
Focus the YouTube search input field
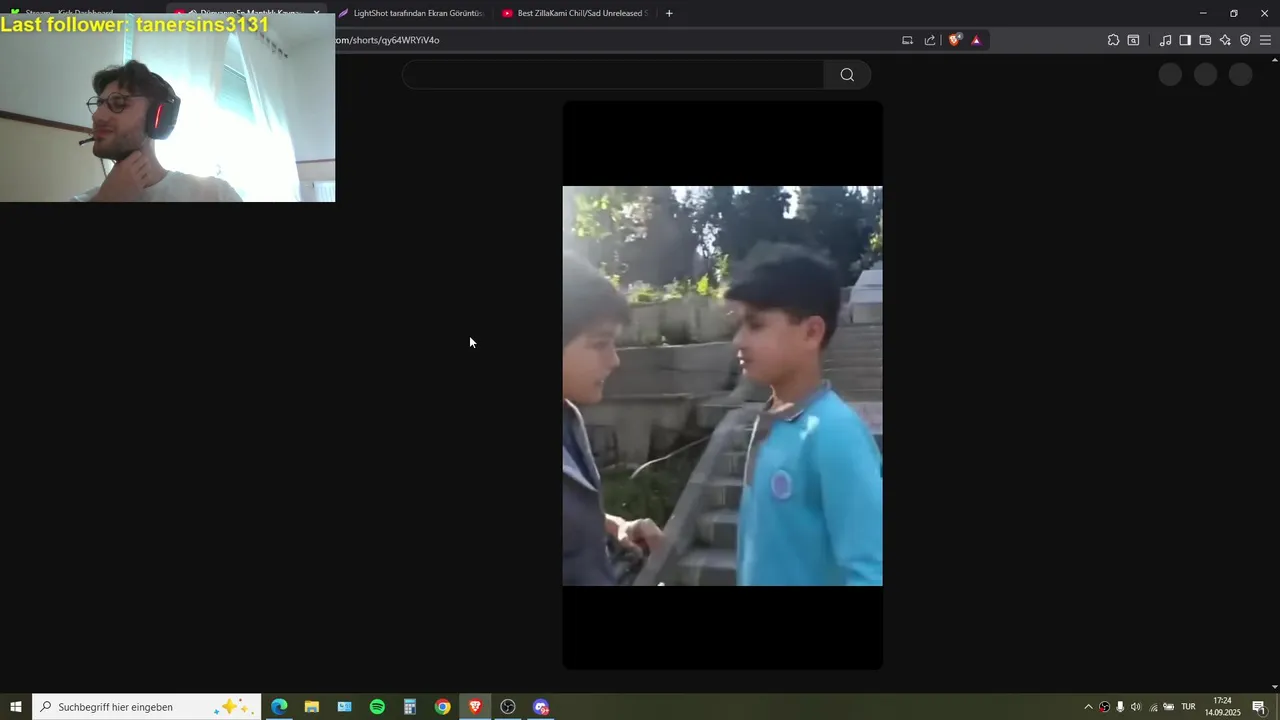point(613,75)
